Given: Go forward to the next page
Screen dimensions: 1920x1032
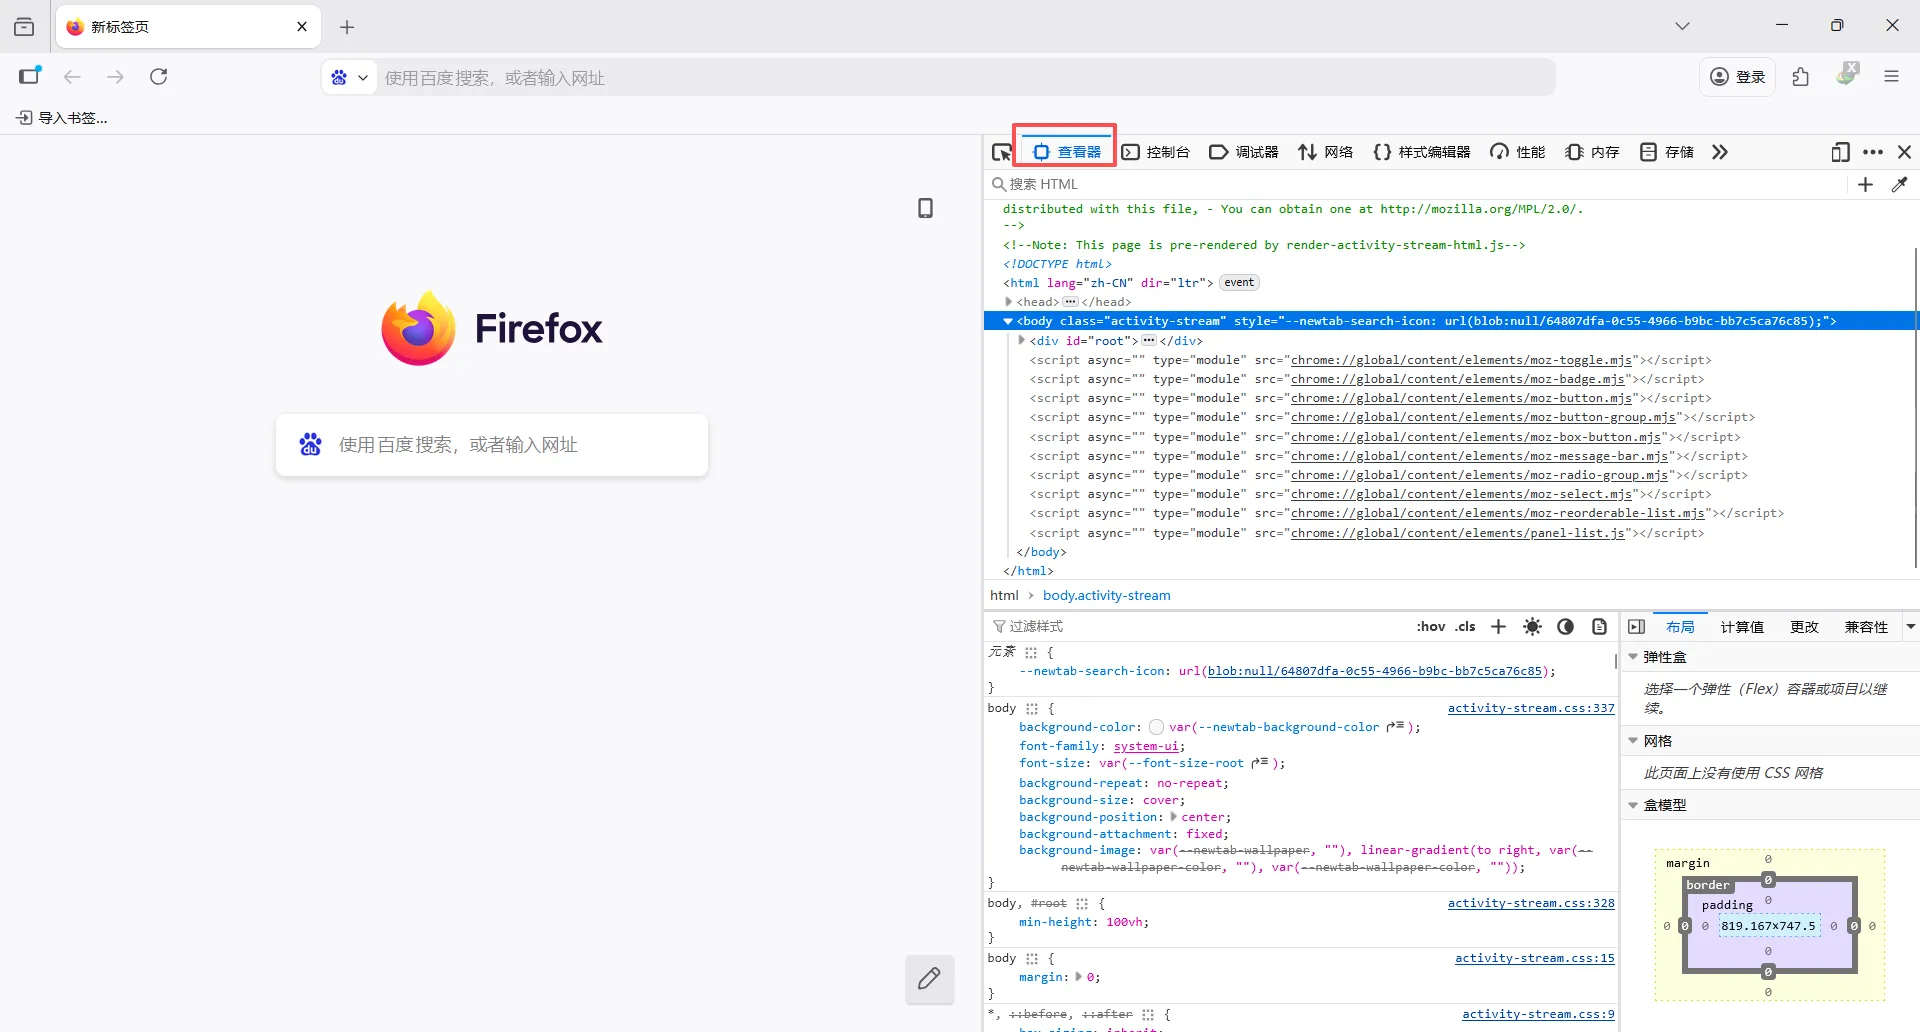Looking at the screenshot, I should (x=115, y=77).
